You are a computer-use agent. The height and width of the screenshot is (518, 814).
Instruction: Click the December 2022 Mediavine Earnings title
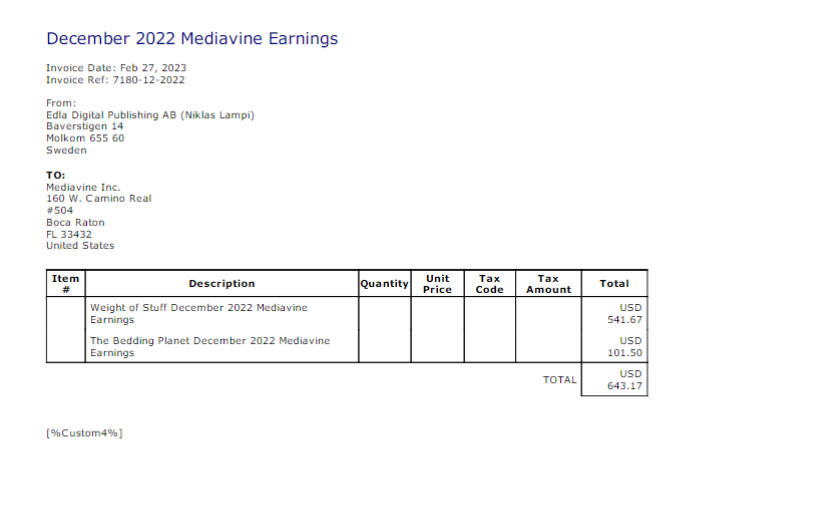tap(192, 39)
